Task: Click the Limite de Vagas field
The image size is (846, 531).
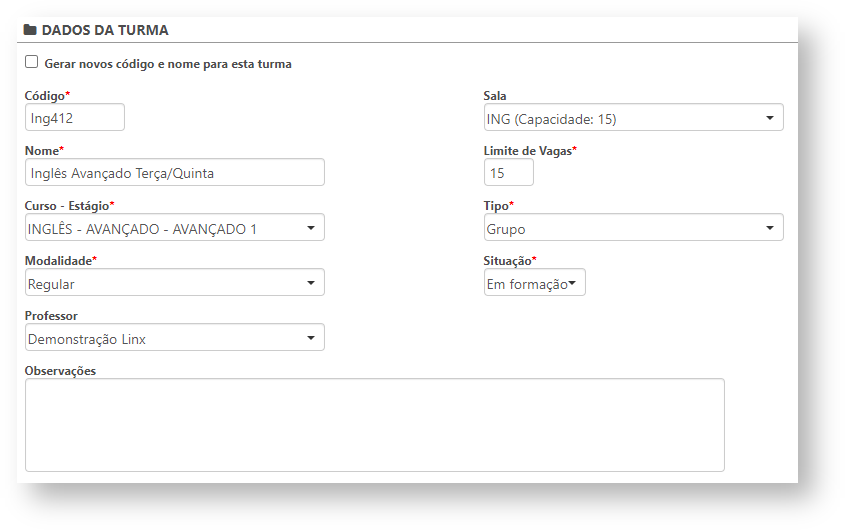Action: coord(509,173)
